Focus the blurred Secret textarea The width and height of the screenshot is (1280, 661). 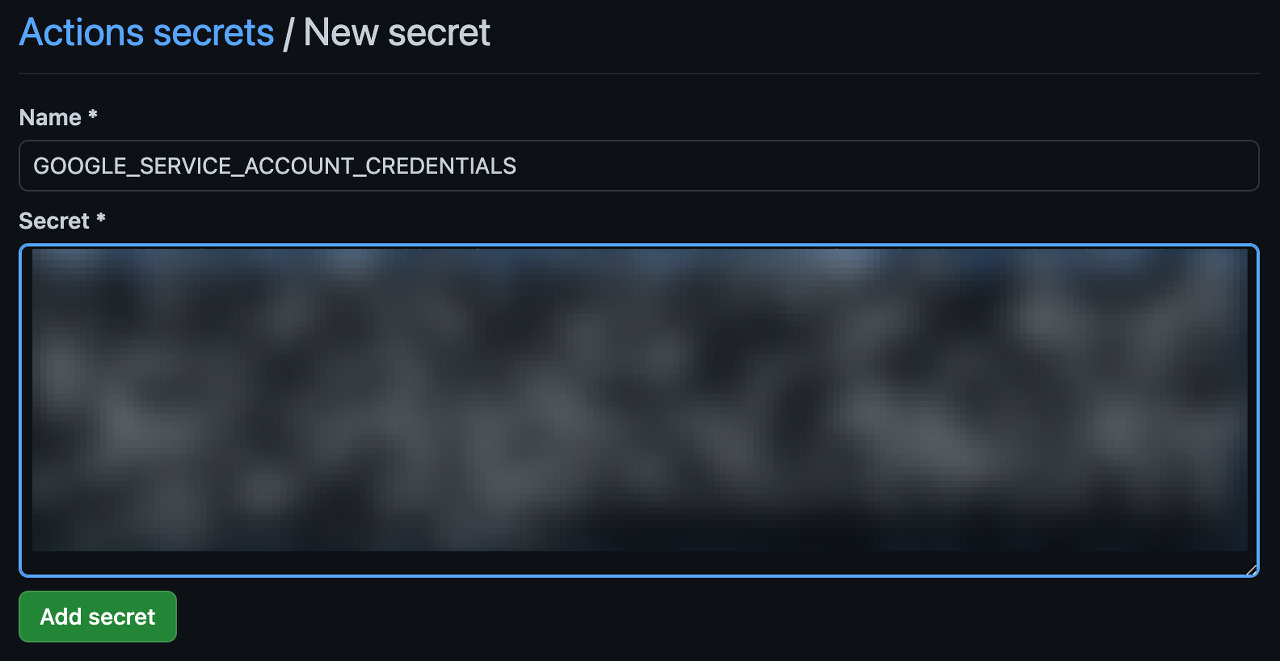tap(639, 410)
